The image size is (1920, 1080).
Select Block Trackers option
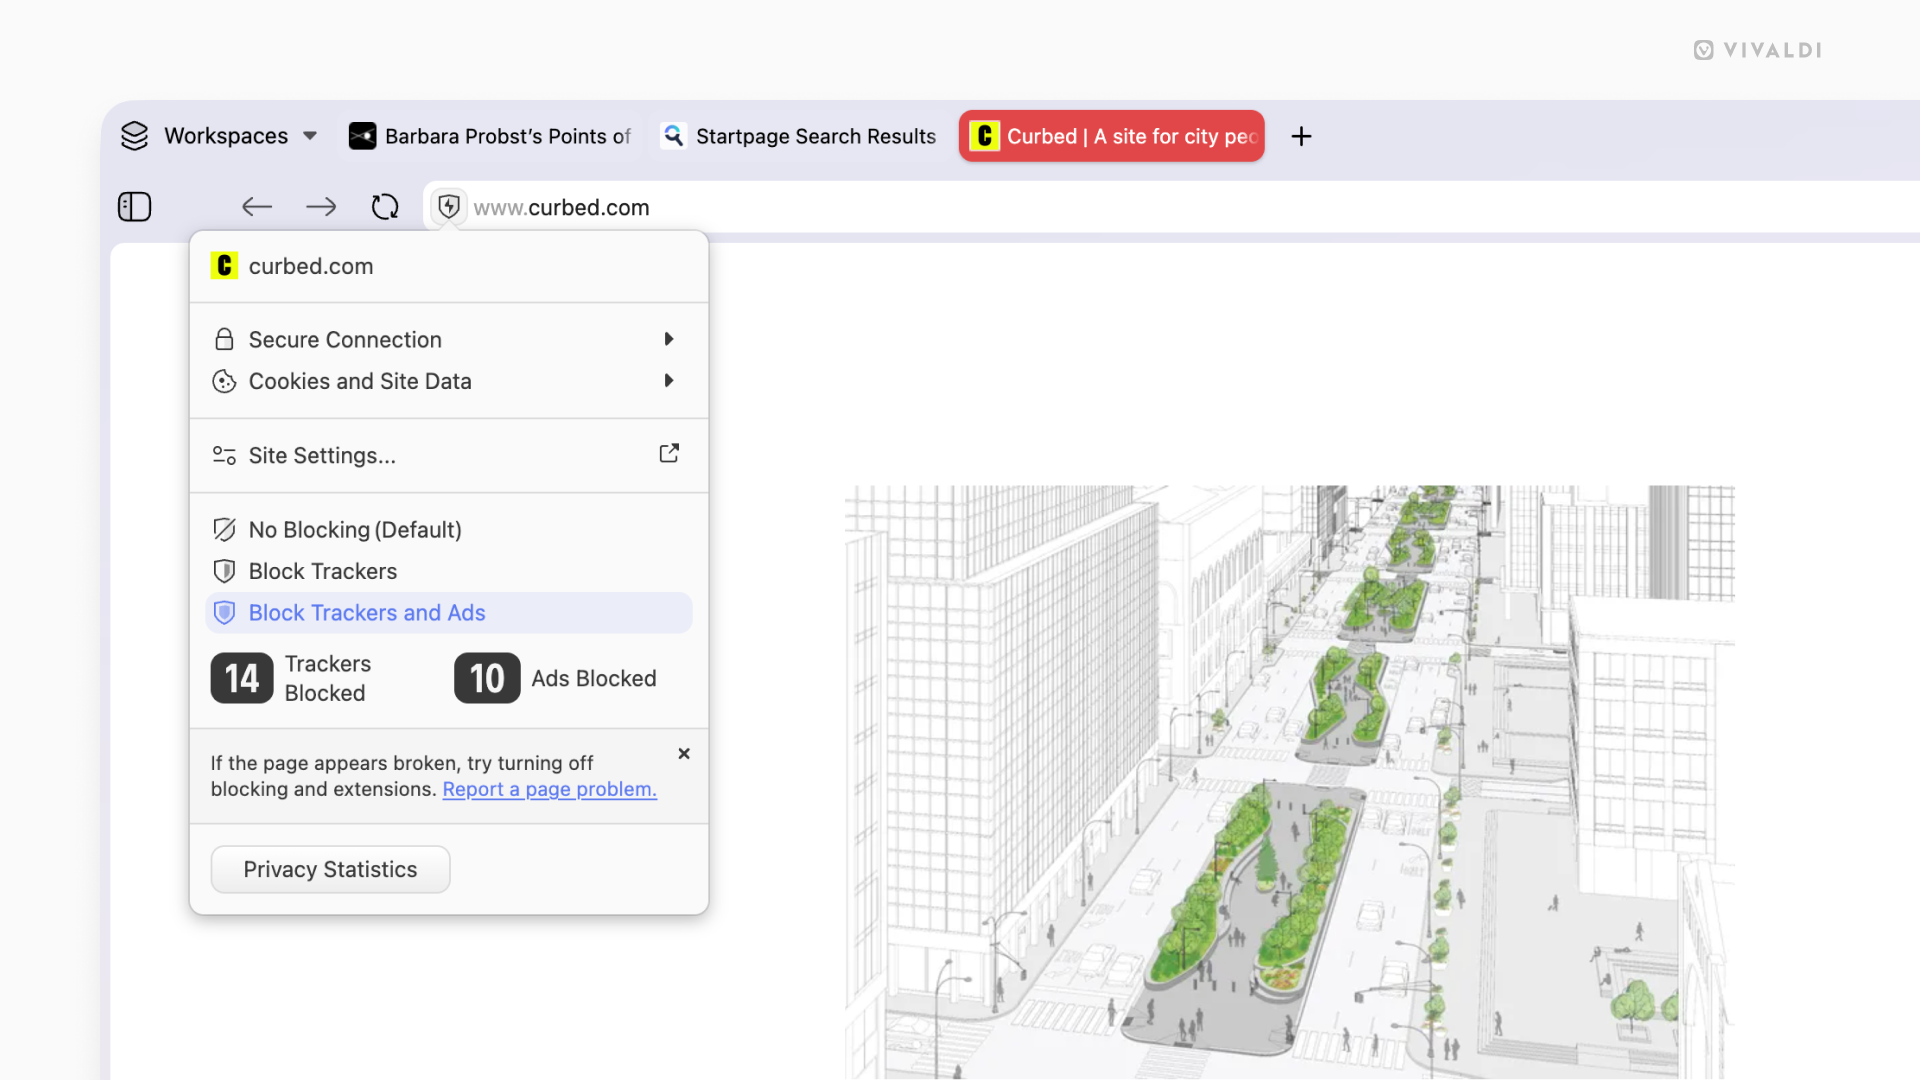coord(449,571)
